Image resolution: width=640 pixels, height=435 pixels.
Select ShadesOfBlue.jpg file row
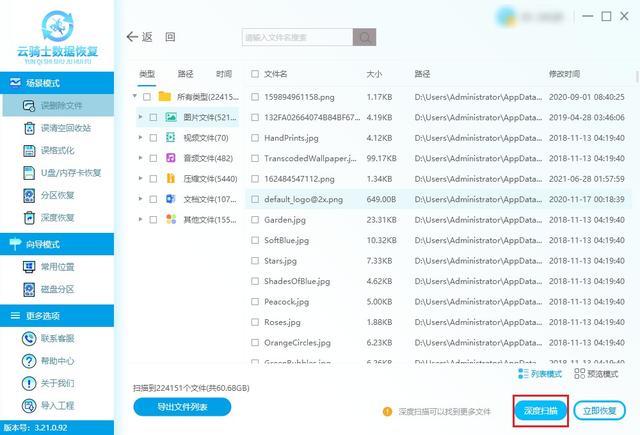pos(438,281)
